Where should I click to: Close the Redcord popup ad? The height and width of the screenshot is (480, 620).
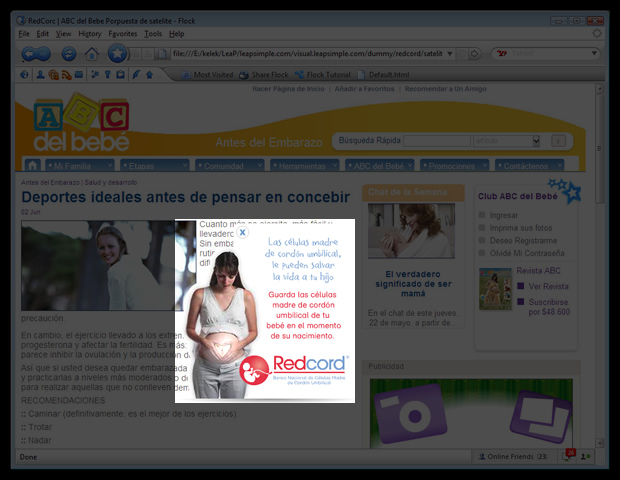[x=242, y=232]
